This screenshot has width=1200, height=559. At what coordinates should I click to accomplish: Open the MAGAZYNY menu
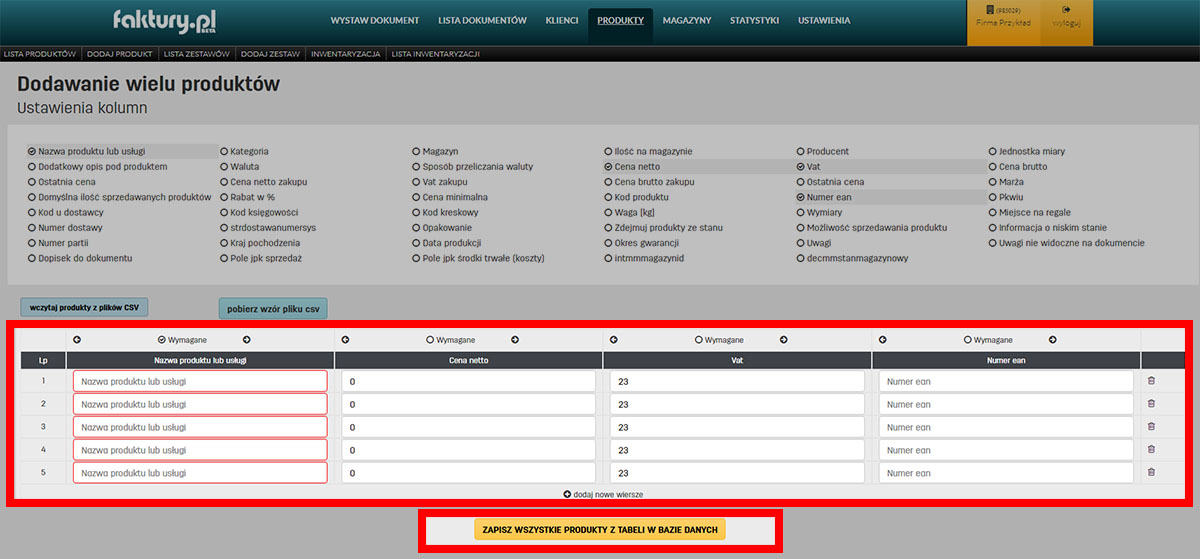tap(686, 21)
